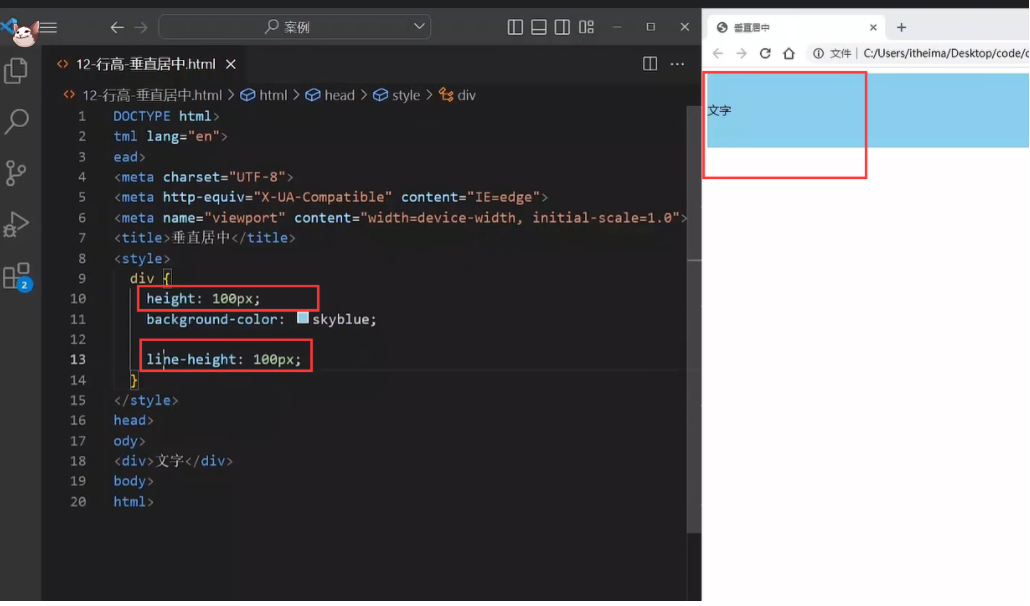This screenshot has height=606, width=1030.
Task: Go back in VS Code navigation
Action: click(117, 28)
